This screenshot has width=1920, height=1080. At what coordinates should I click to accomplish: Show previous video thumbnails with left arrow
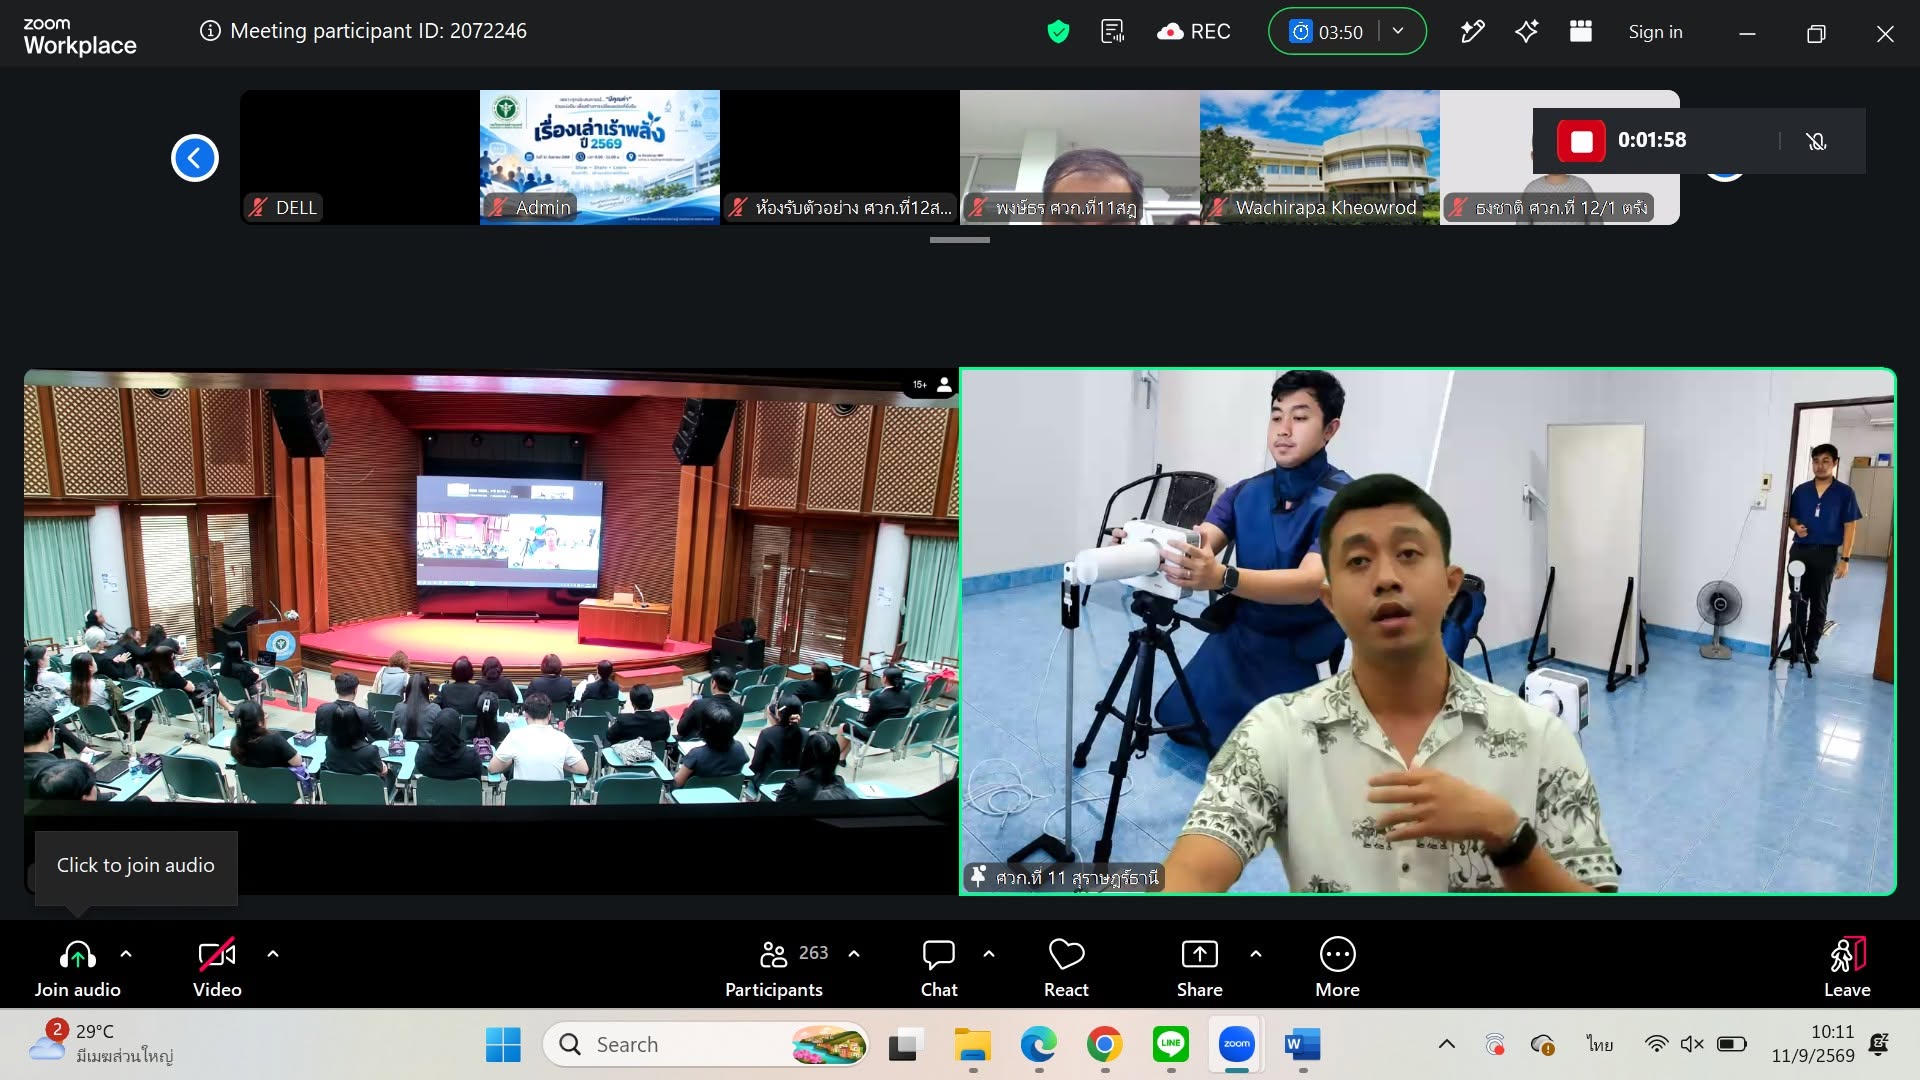(x=195, y=158)
